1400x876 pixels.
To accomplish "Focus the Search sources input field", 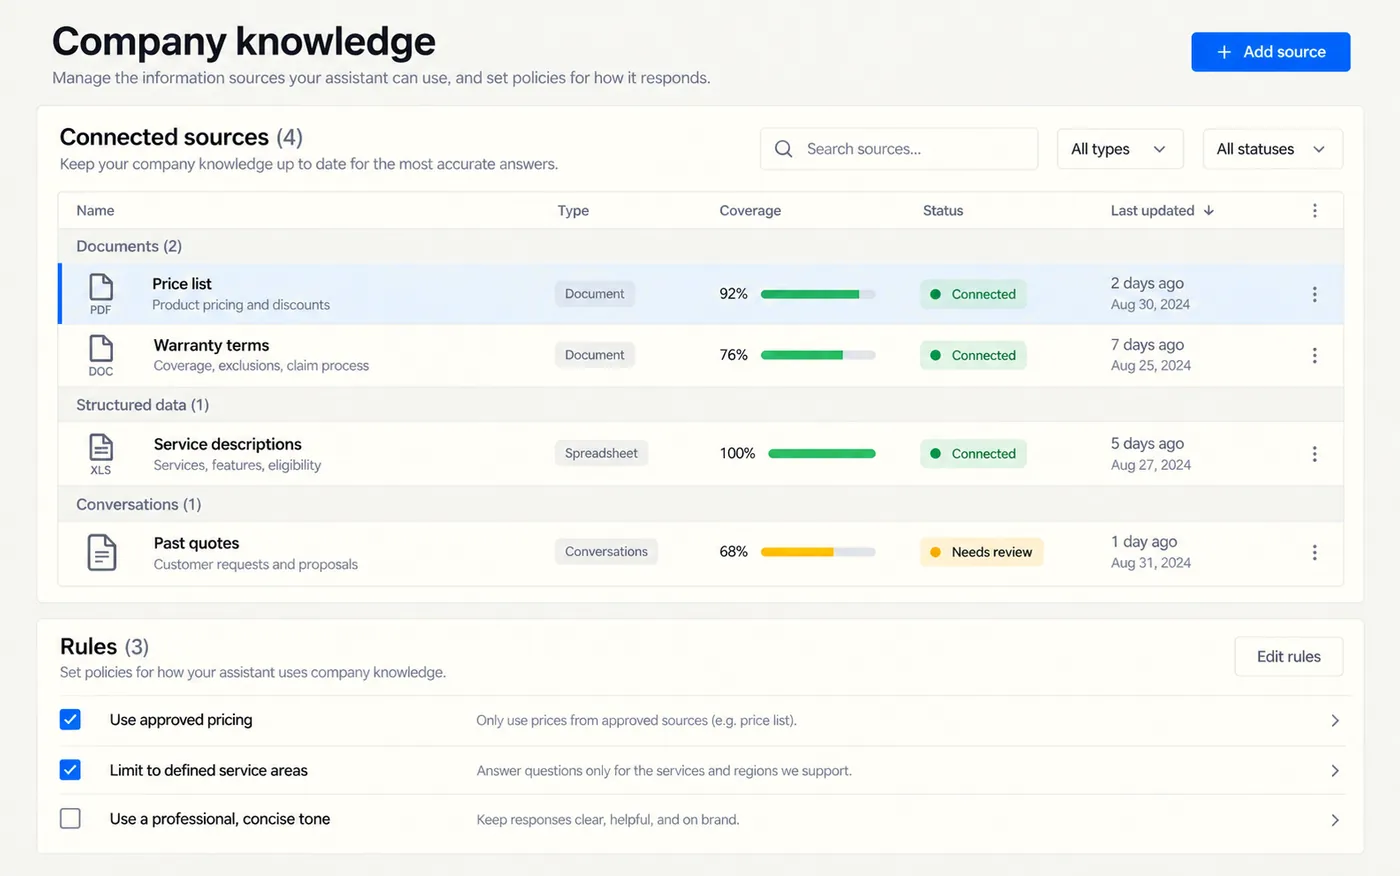I will [x=899, y=149].
